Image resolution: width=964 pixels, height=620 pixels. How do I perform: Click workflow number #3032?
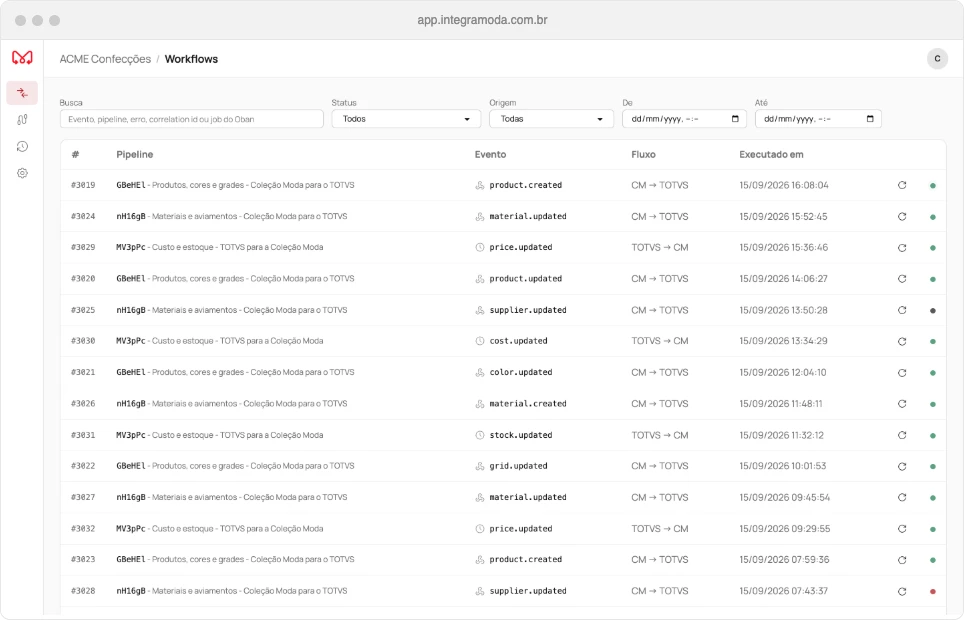click(x=83, y=528)
